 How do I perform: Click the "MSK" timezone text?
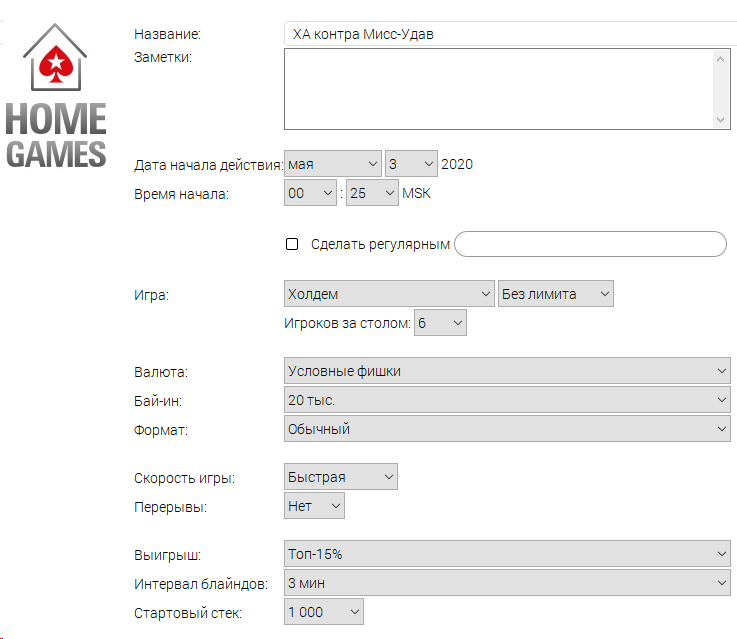(x=416, y=193)
